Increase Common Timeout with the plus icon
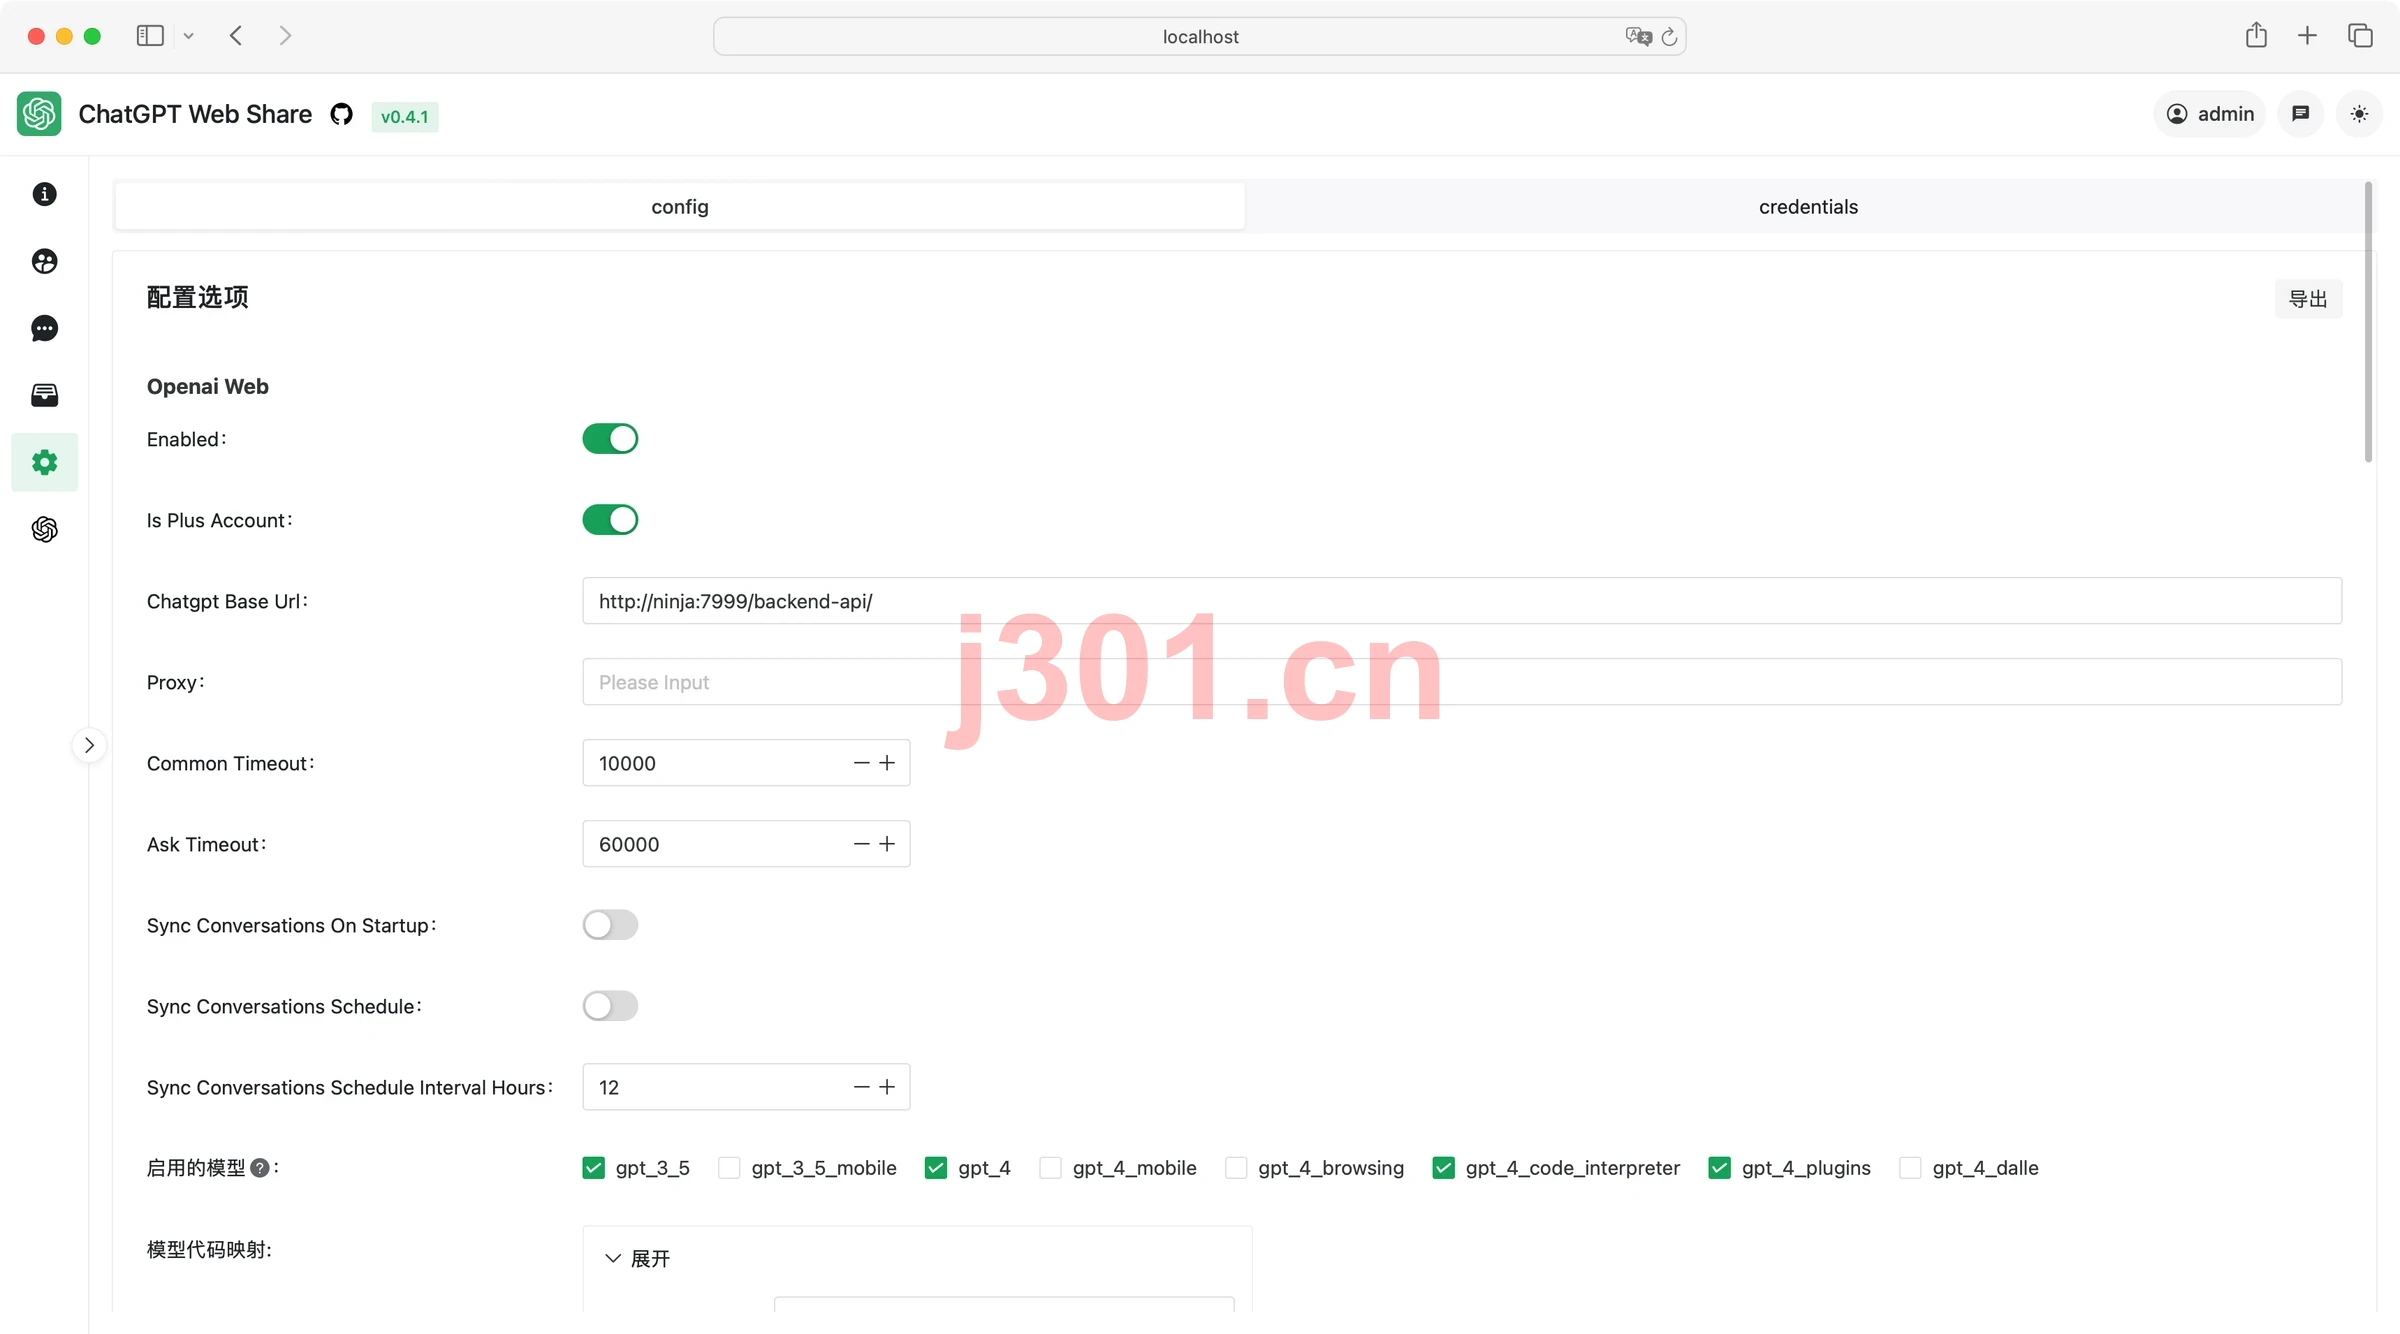 pyautogui.click(x=887, y=763)
